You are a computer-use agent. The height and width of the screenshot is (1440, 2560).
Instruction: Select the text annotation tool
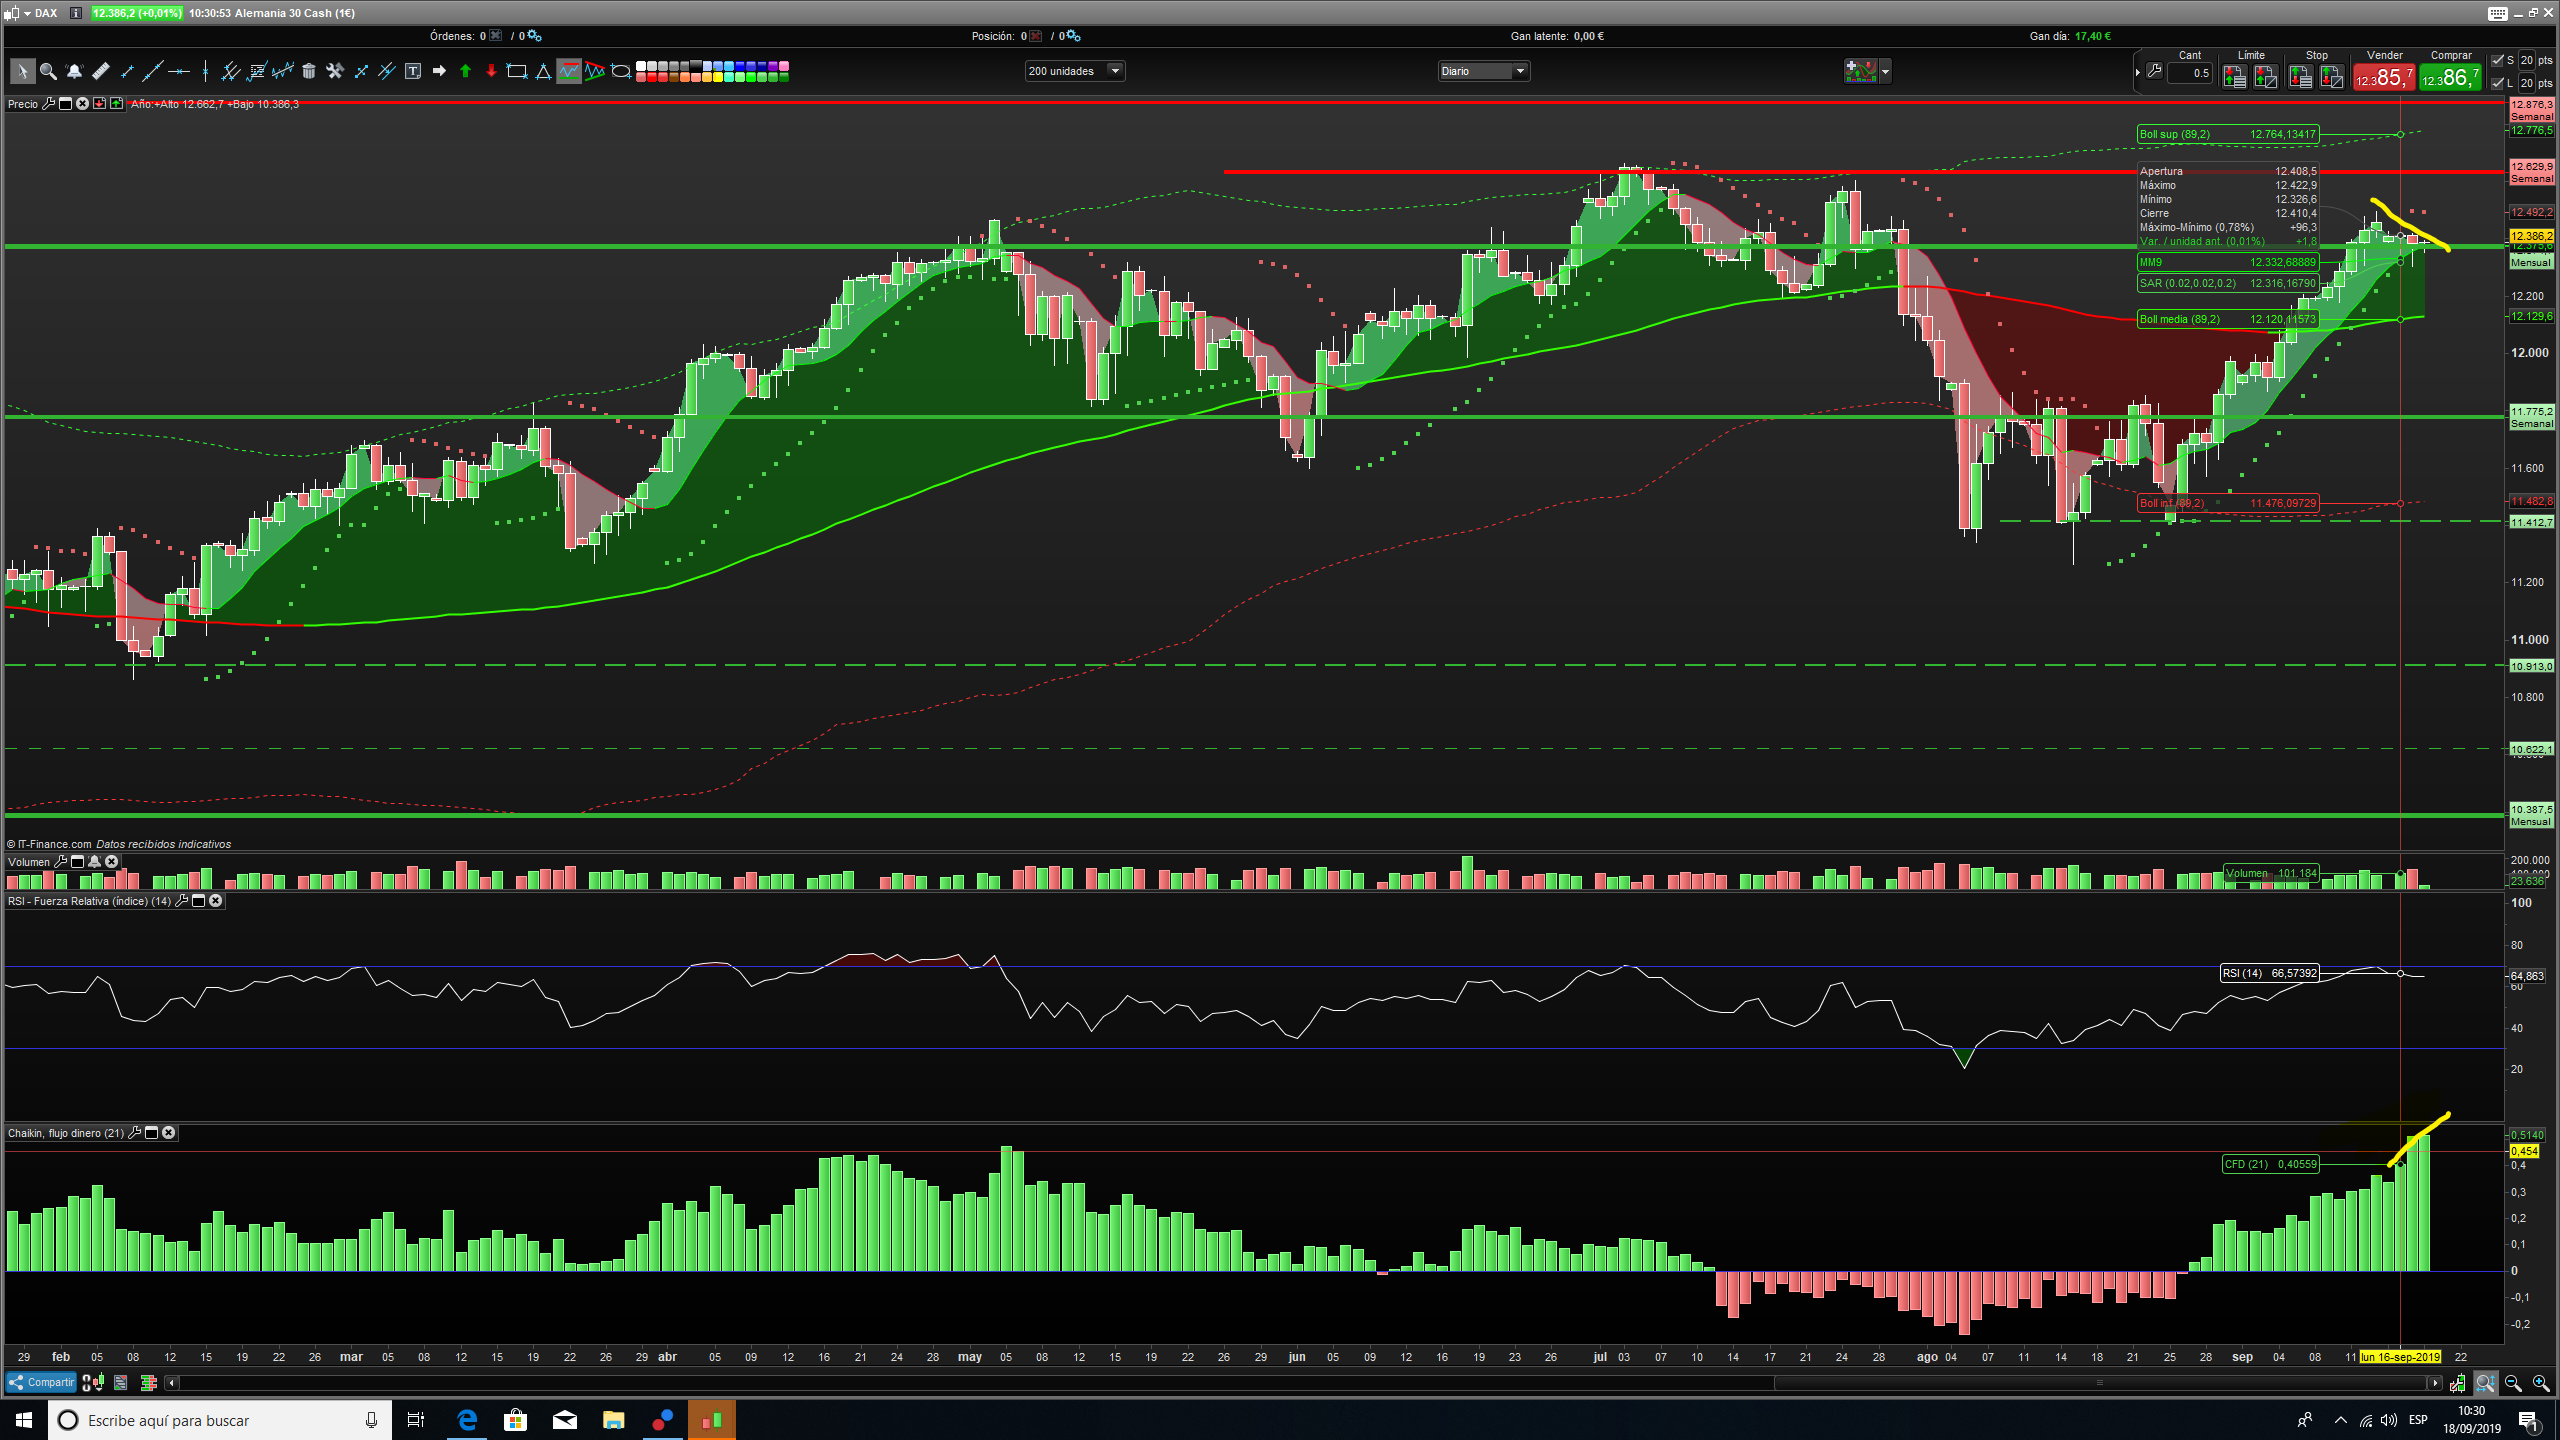(413, 71)
